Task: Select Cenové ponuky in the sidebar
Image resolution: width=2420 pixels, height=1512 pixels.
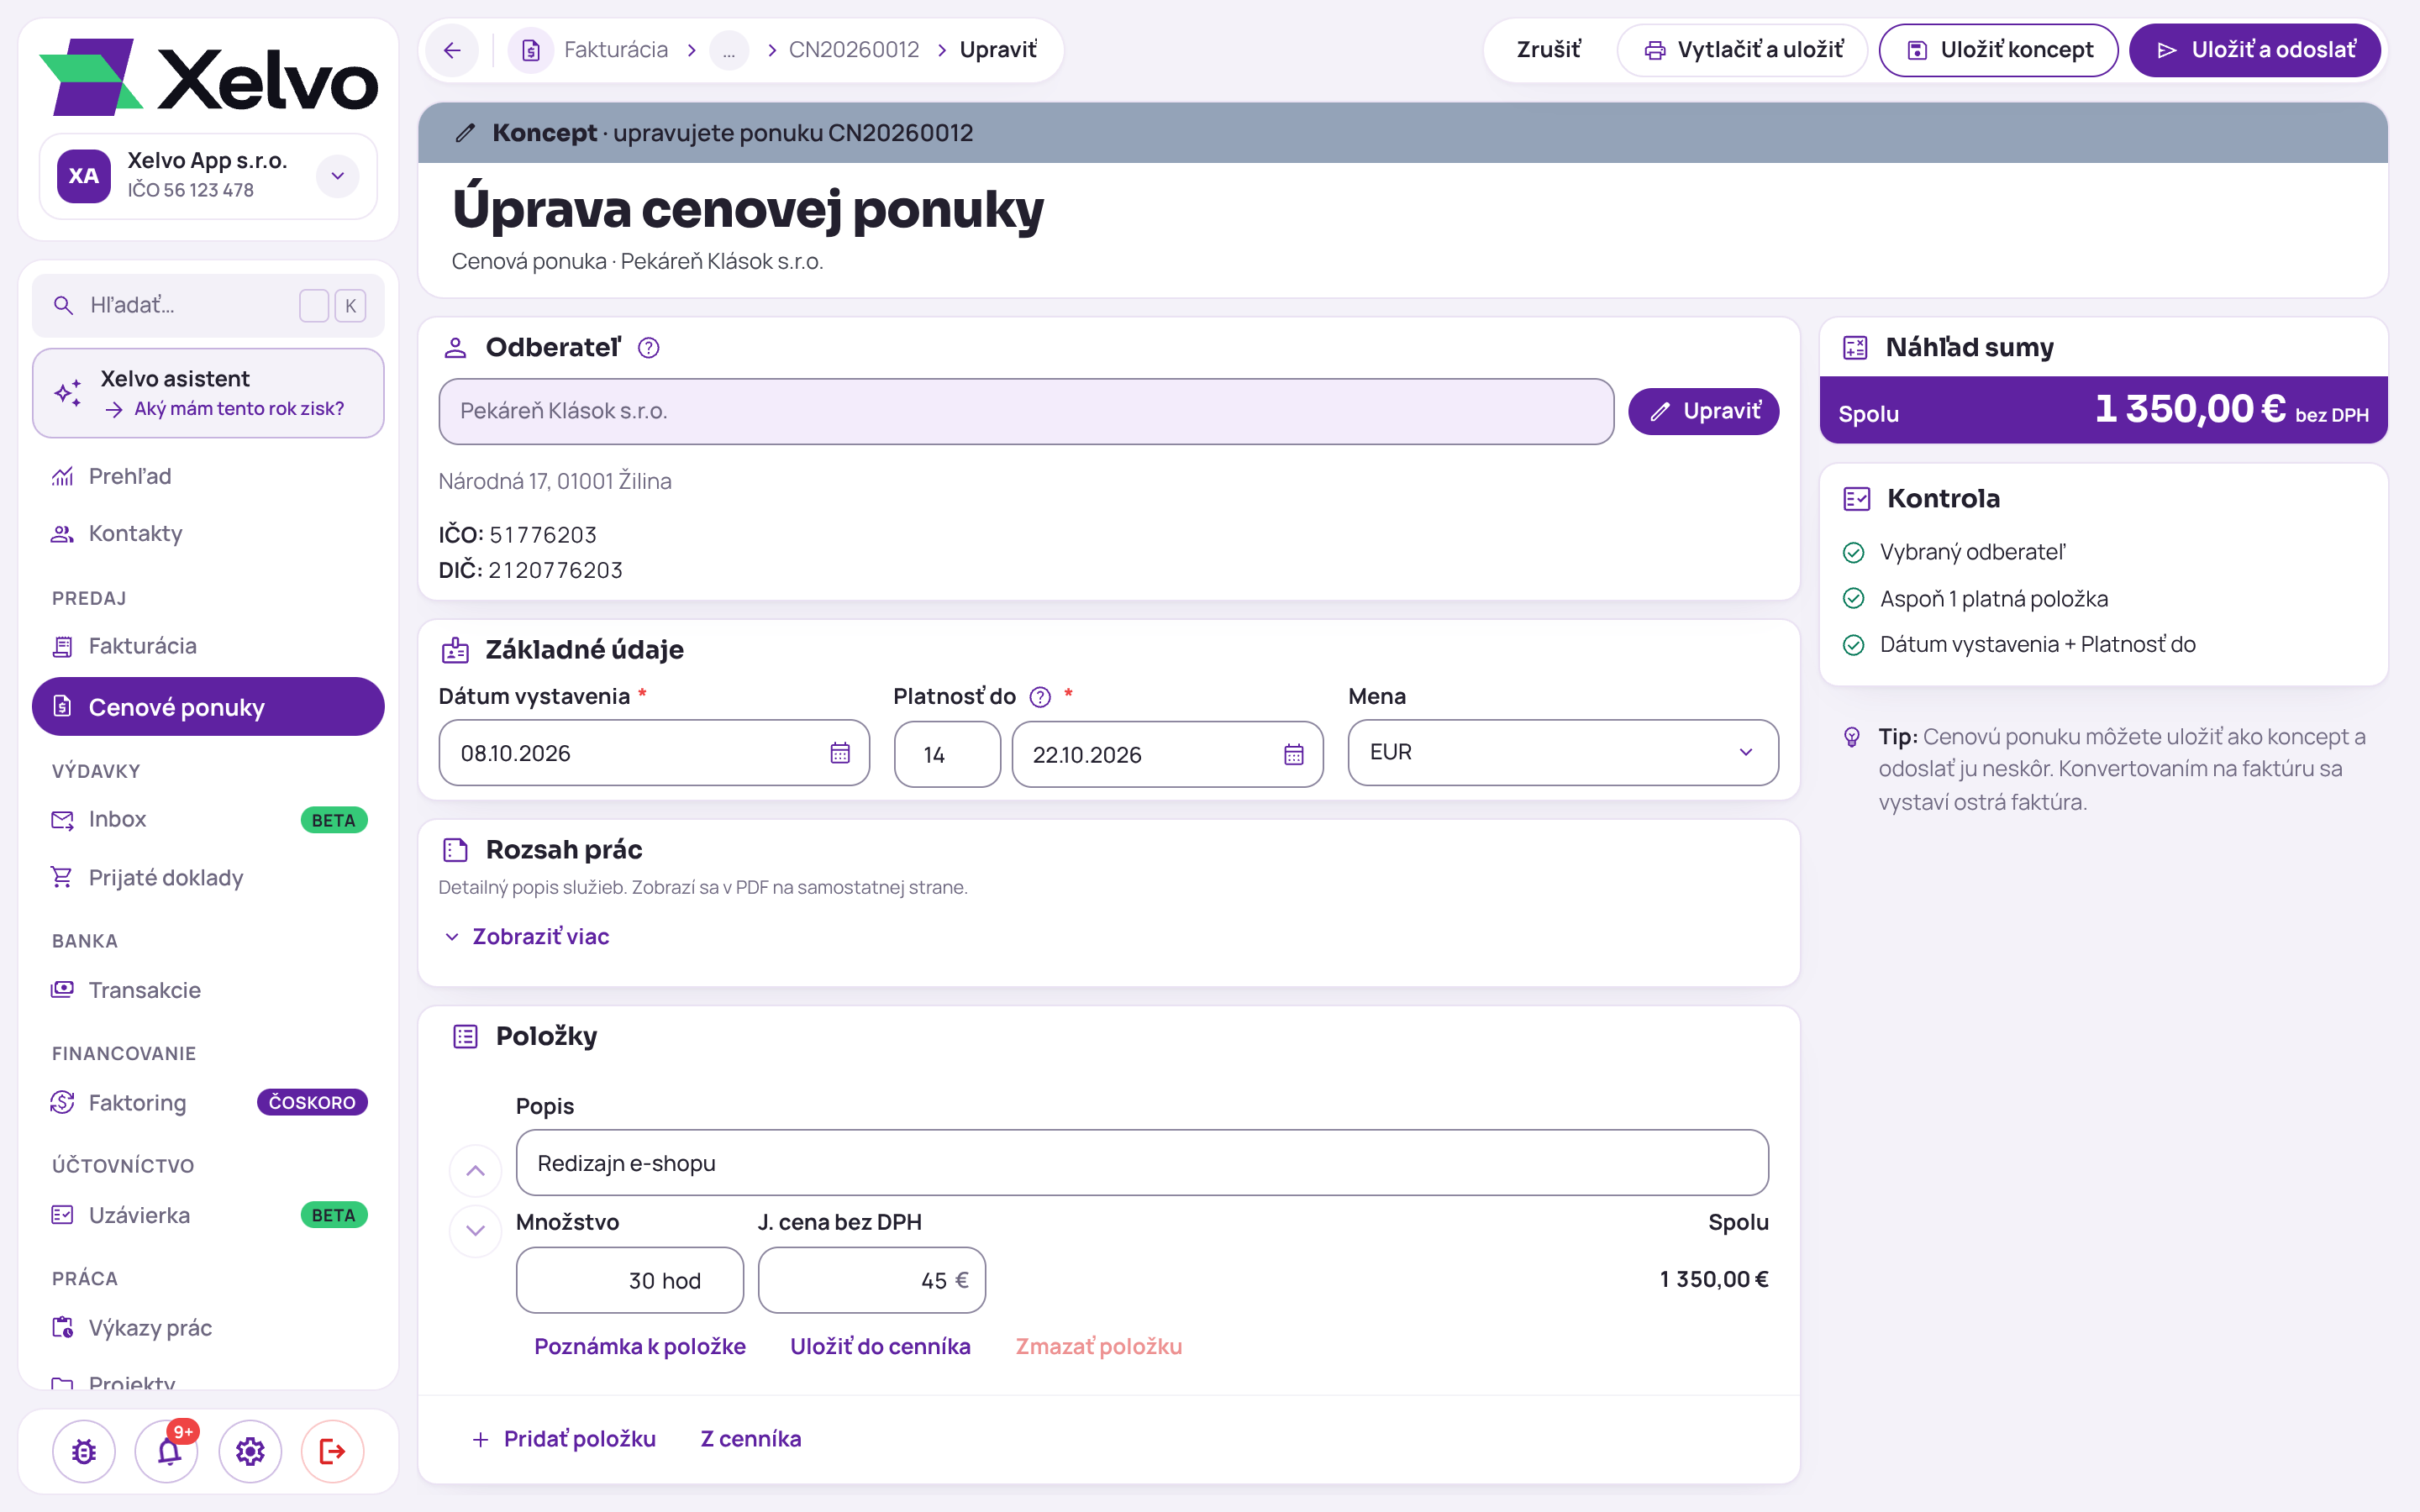Action: tap(208, 707)
